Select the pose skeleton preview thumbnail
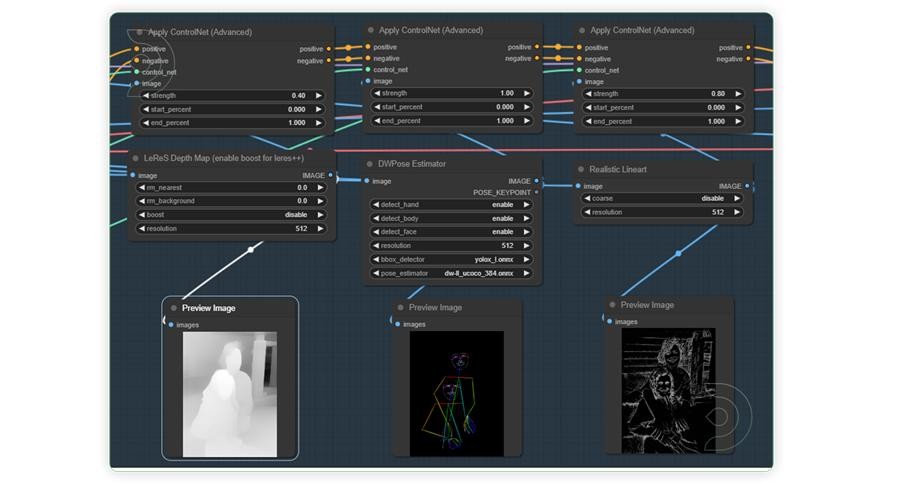900x484 pixels. point(457,394)
